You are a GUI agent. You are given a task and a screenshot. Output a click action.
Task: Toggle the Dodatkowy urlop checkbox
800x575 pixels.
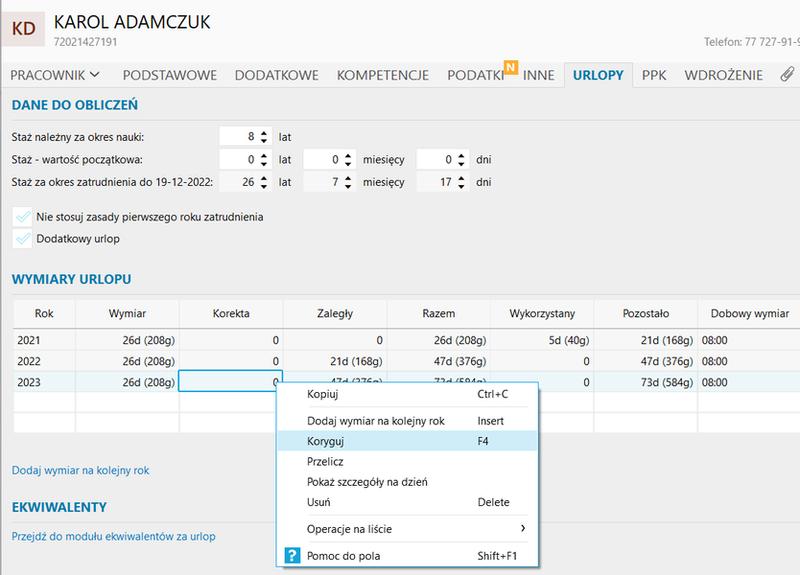pyautogui.click(x=22, y=239)
